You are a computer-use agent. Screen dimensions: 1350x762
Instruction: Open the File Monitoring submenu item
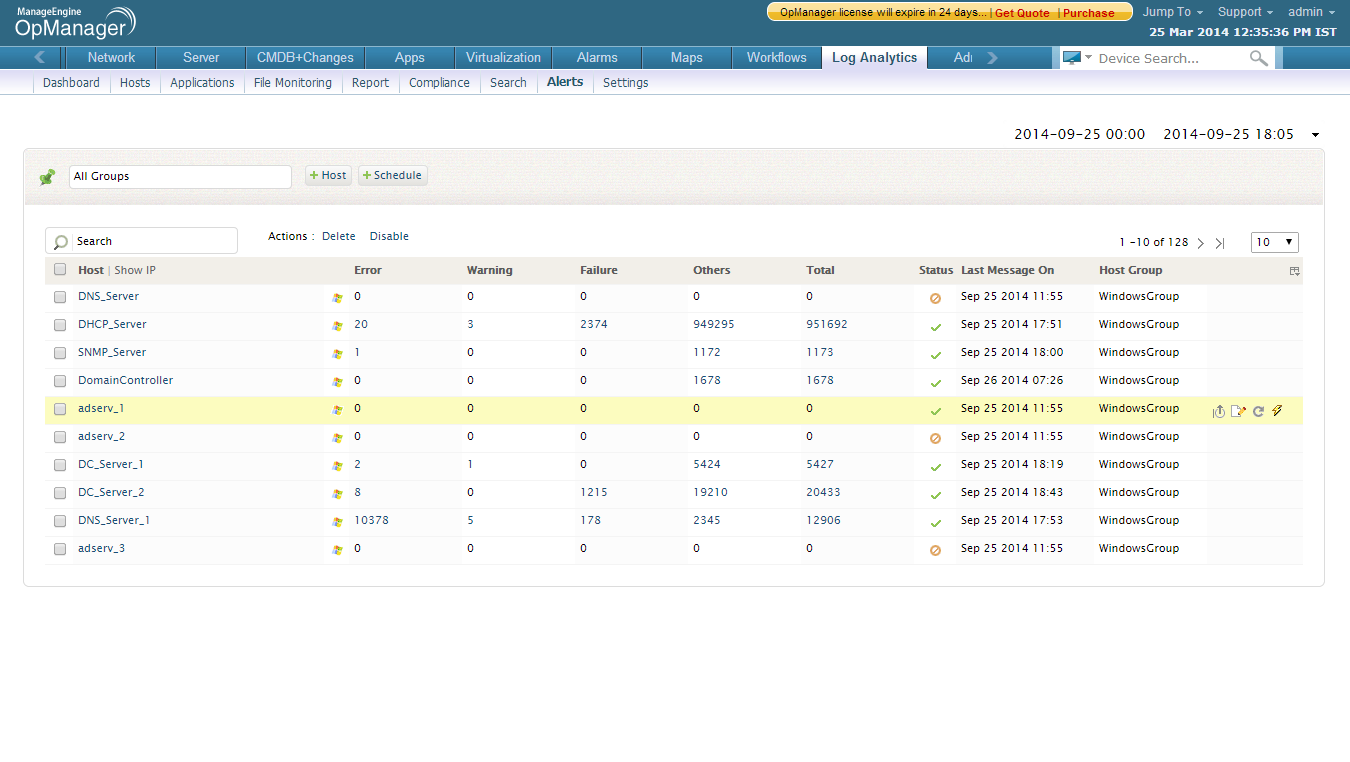coord(292,83)
